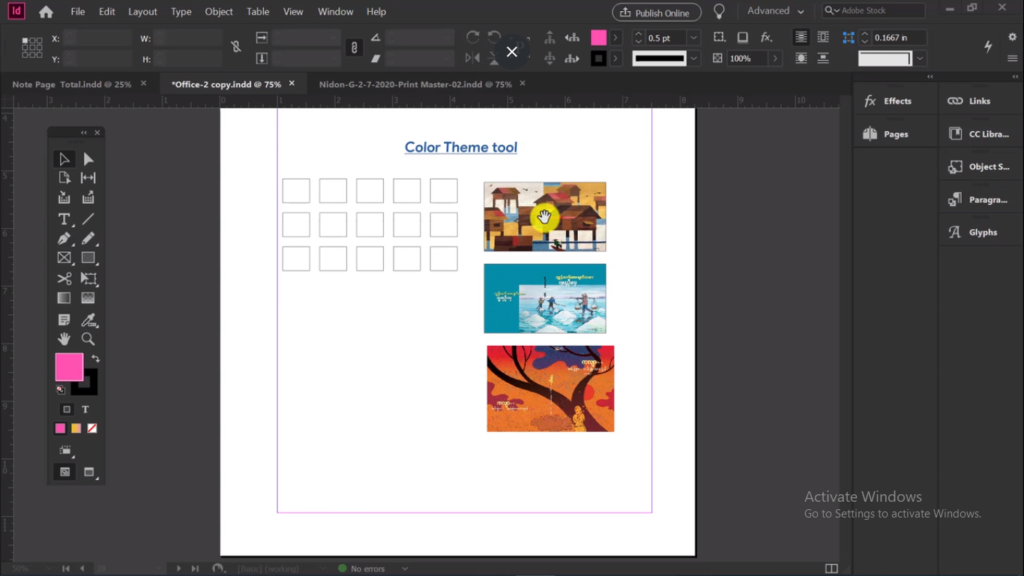Toggle formatting affects container

pos(67,409)
